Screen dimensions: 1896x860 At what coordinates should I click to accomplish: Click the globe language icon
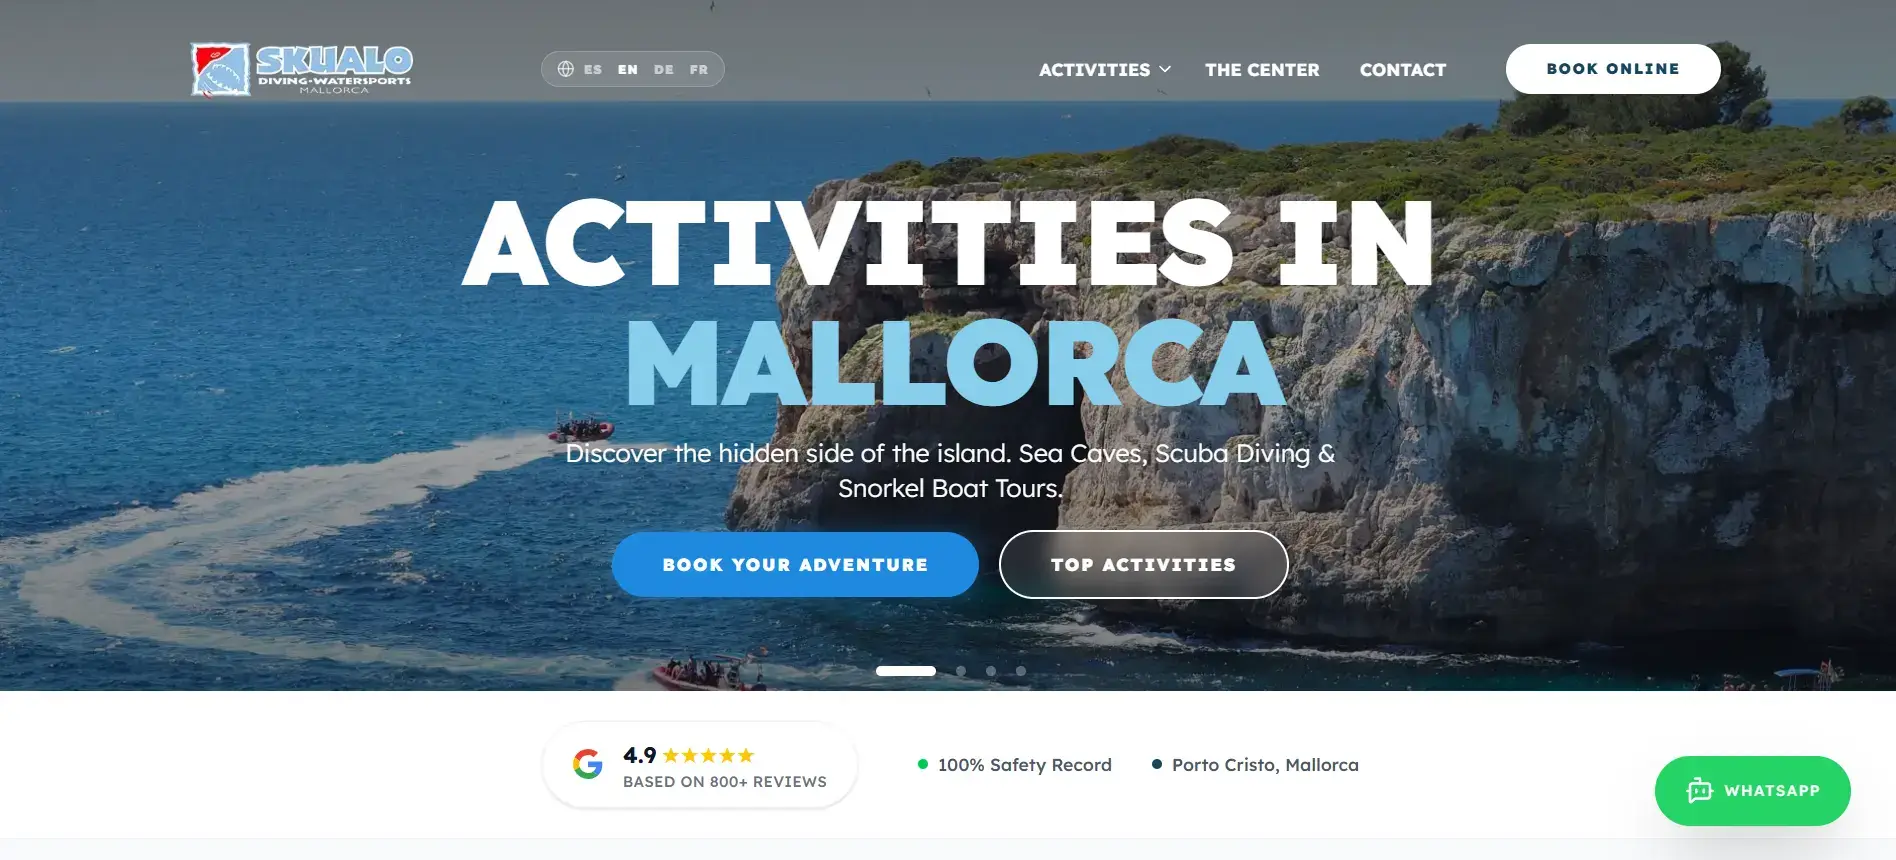click(x=566, y=69)
